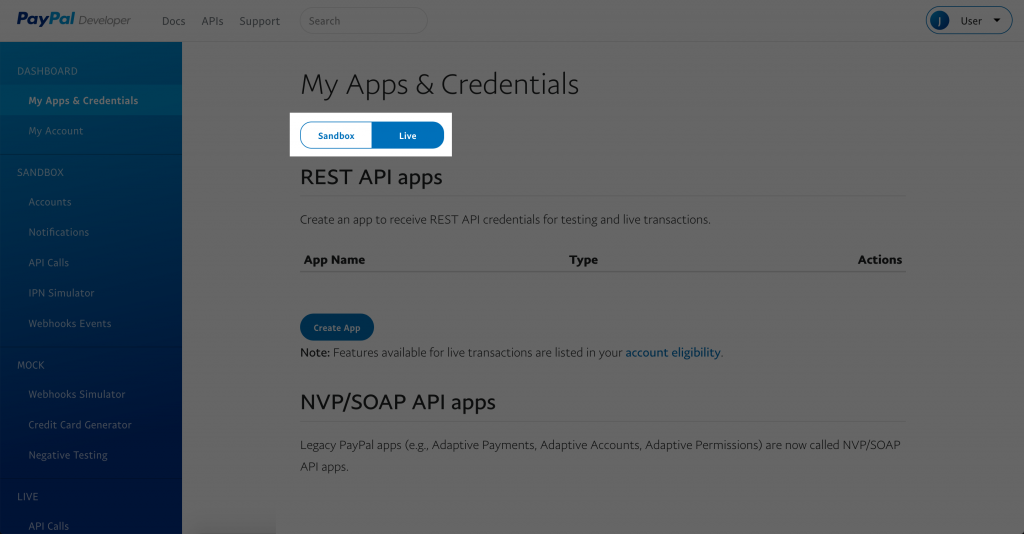Open the APIs menu
1024x534 pixels.
tap(212, 21)
